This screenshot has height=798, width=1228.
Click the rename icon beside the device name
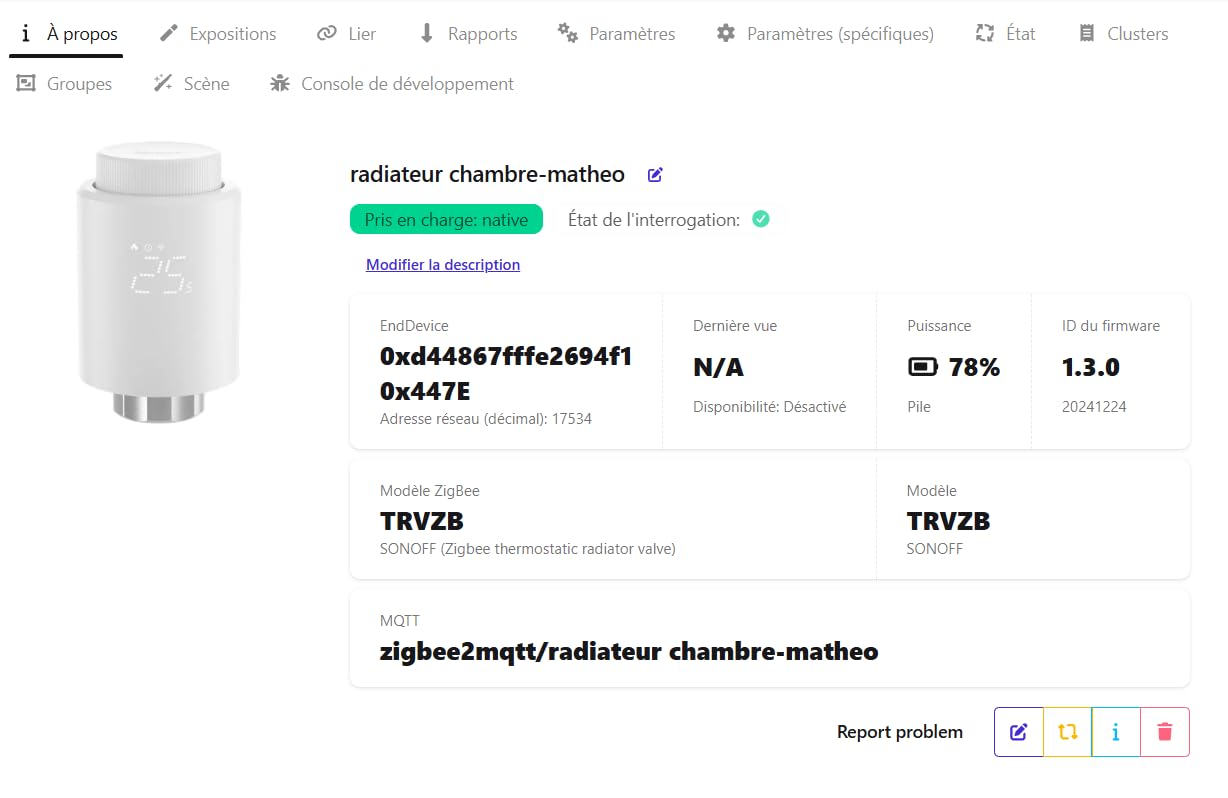655,175
